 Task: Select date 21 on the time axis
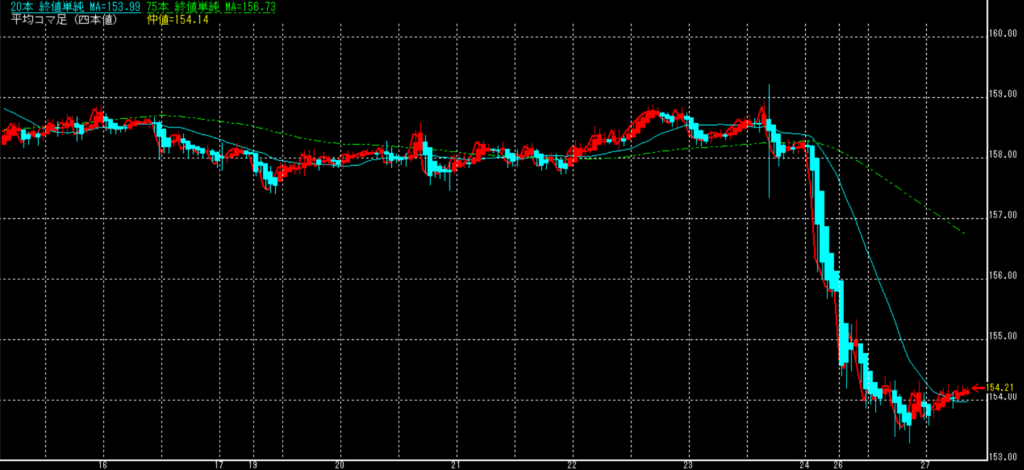point(456,464)
